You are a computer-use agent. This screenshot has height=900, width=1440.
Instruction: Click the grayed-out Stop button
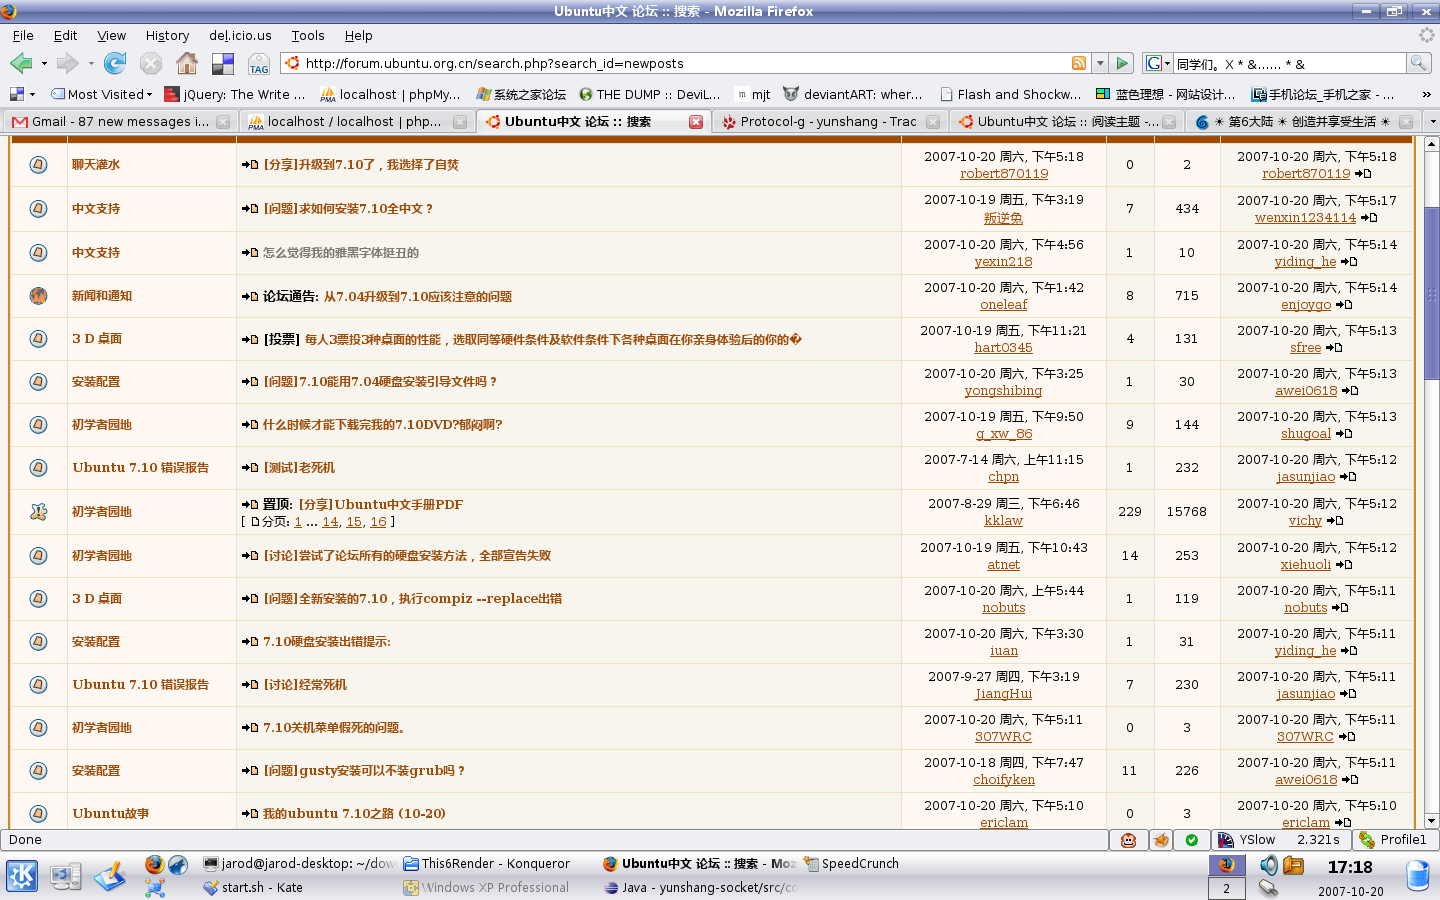[x=151, y=64]
